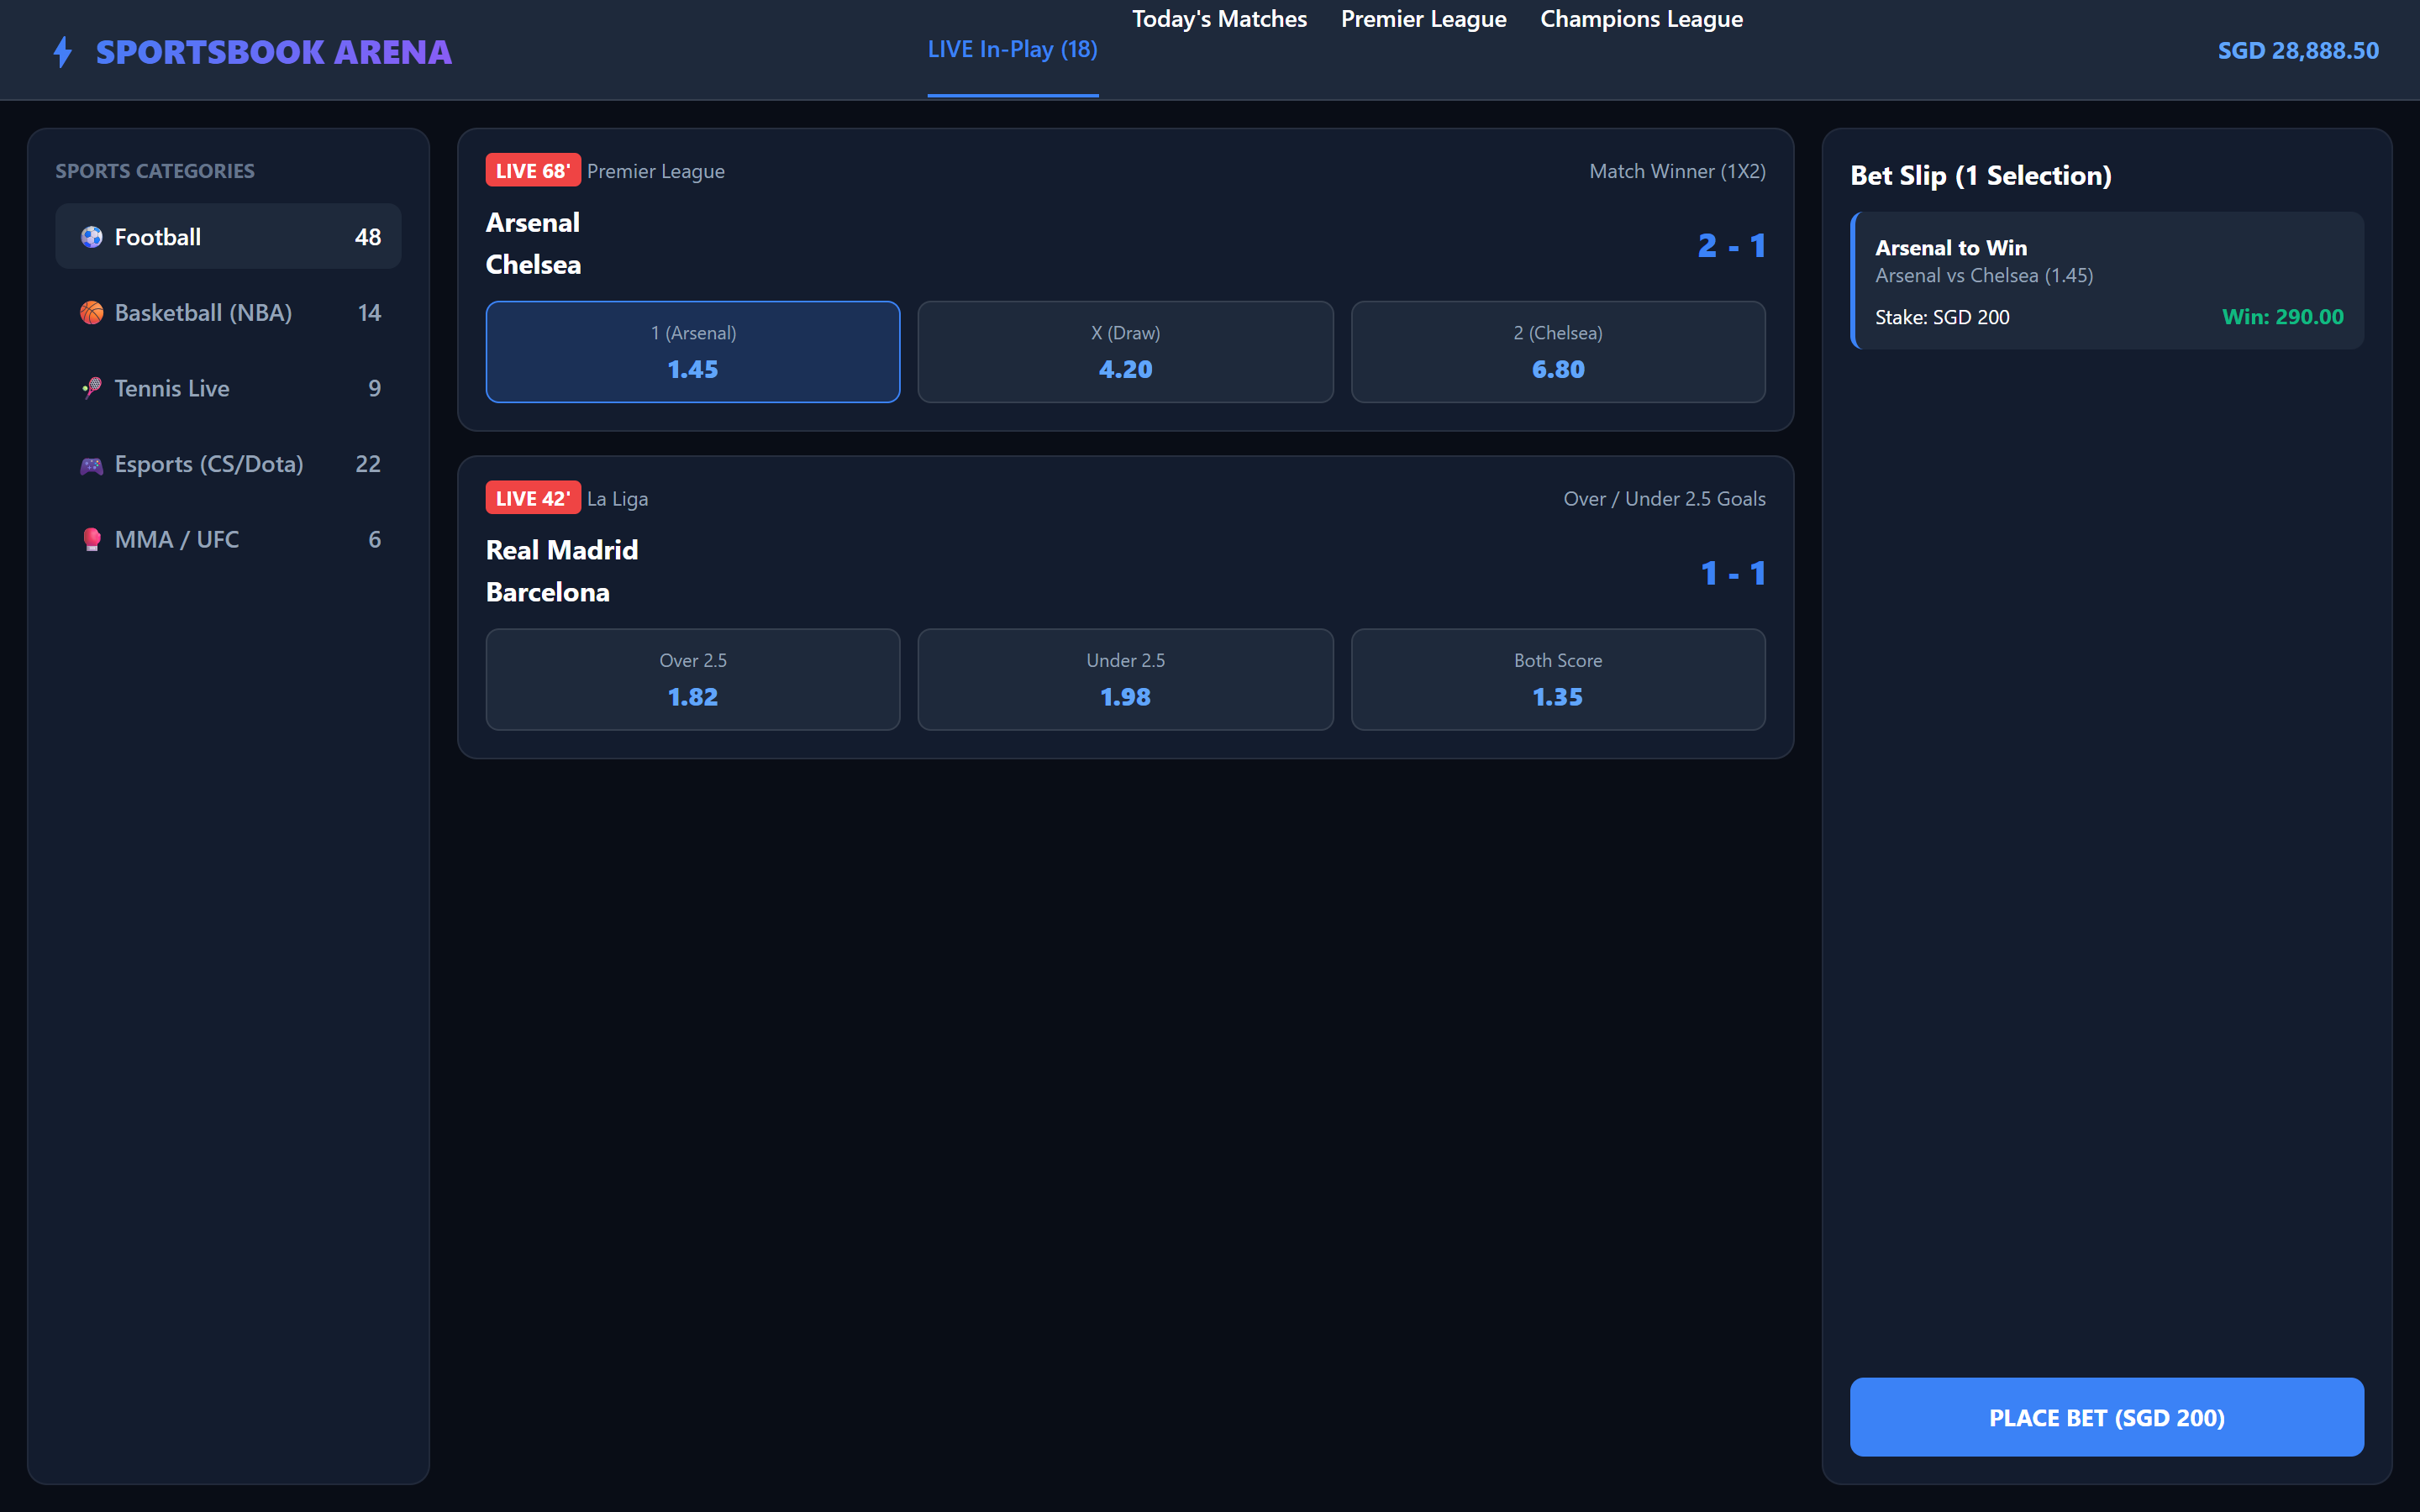Open Tennis Live category
Viewport: 2420px width, 1512px height.
coord(228,388)
